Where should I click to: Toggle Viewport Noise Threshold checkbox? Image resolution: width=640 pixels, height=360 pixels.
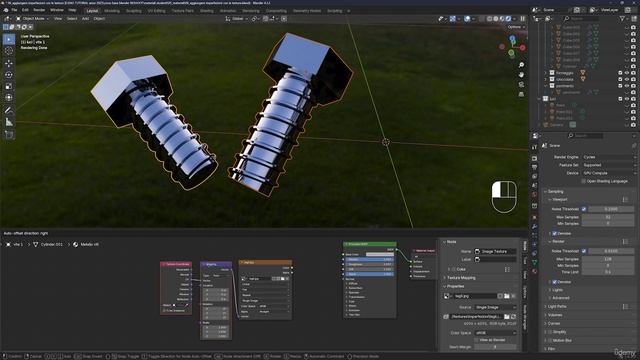point(584,209)
